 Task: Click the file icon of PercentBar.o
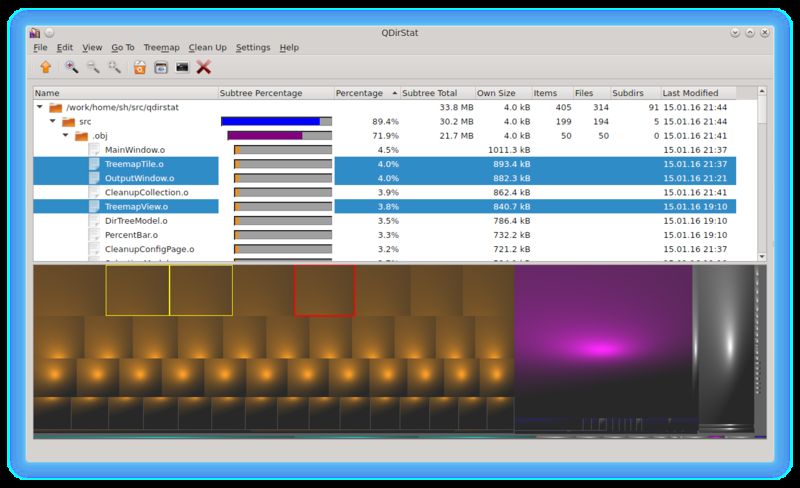(94, 235)
